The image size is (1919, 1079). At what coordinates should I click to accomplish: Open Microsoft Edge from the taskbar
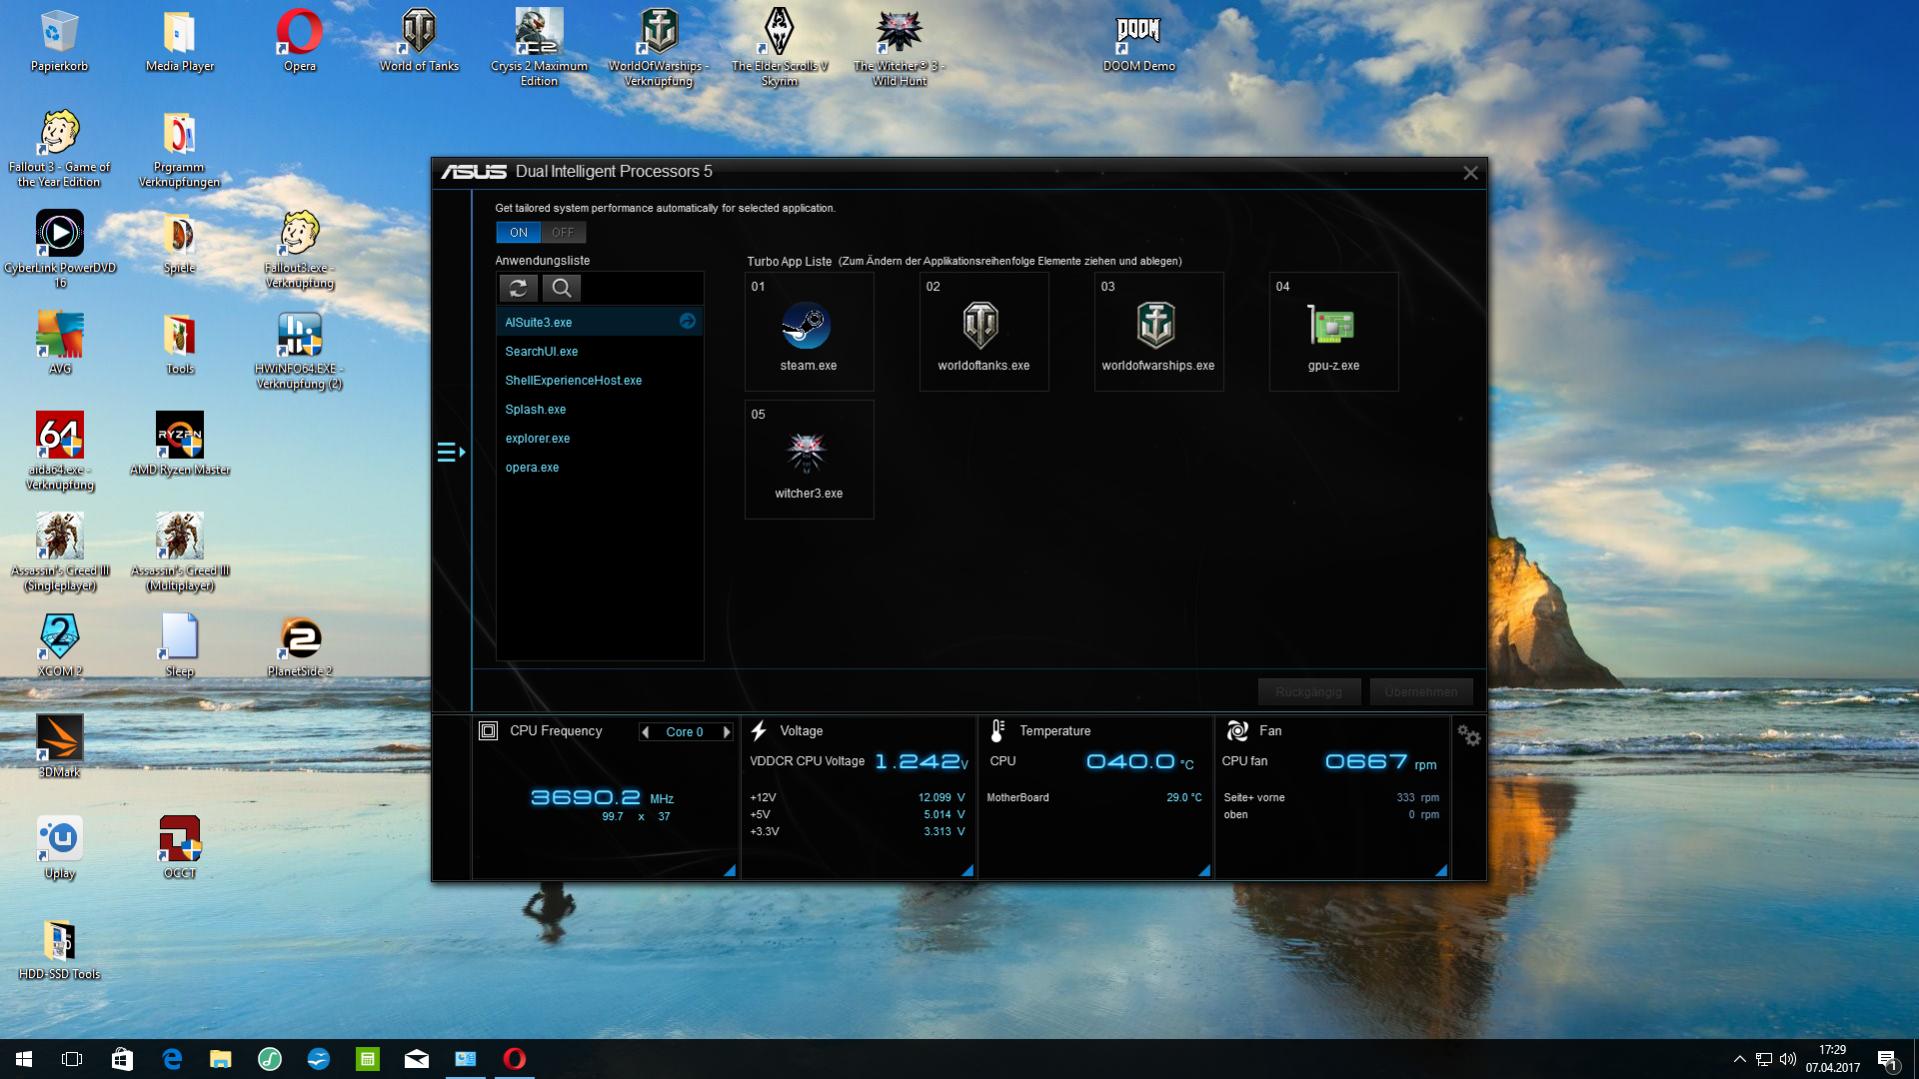pyautogui.click(x=172, y=1059)
